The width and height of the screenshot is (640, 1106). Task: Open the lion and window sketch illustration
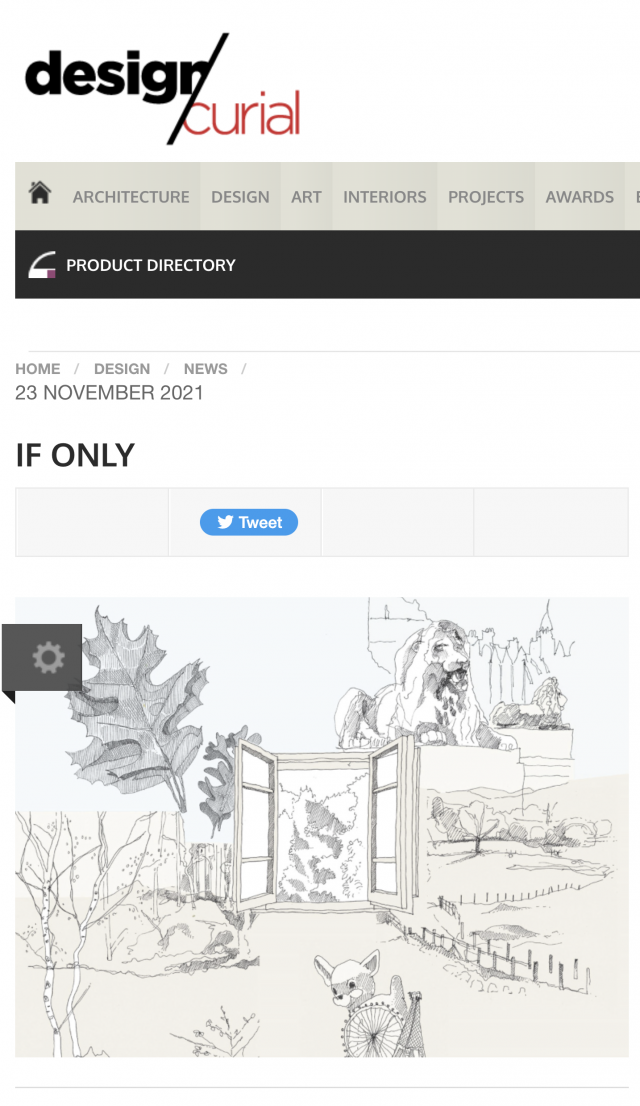coord(322,827)
